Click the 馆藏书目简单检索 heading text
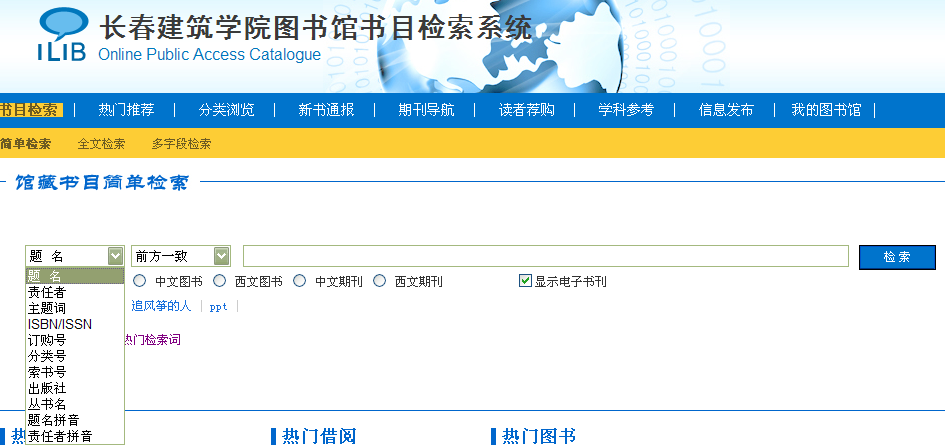945x445 pixels. click(102, 182)
